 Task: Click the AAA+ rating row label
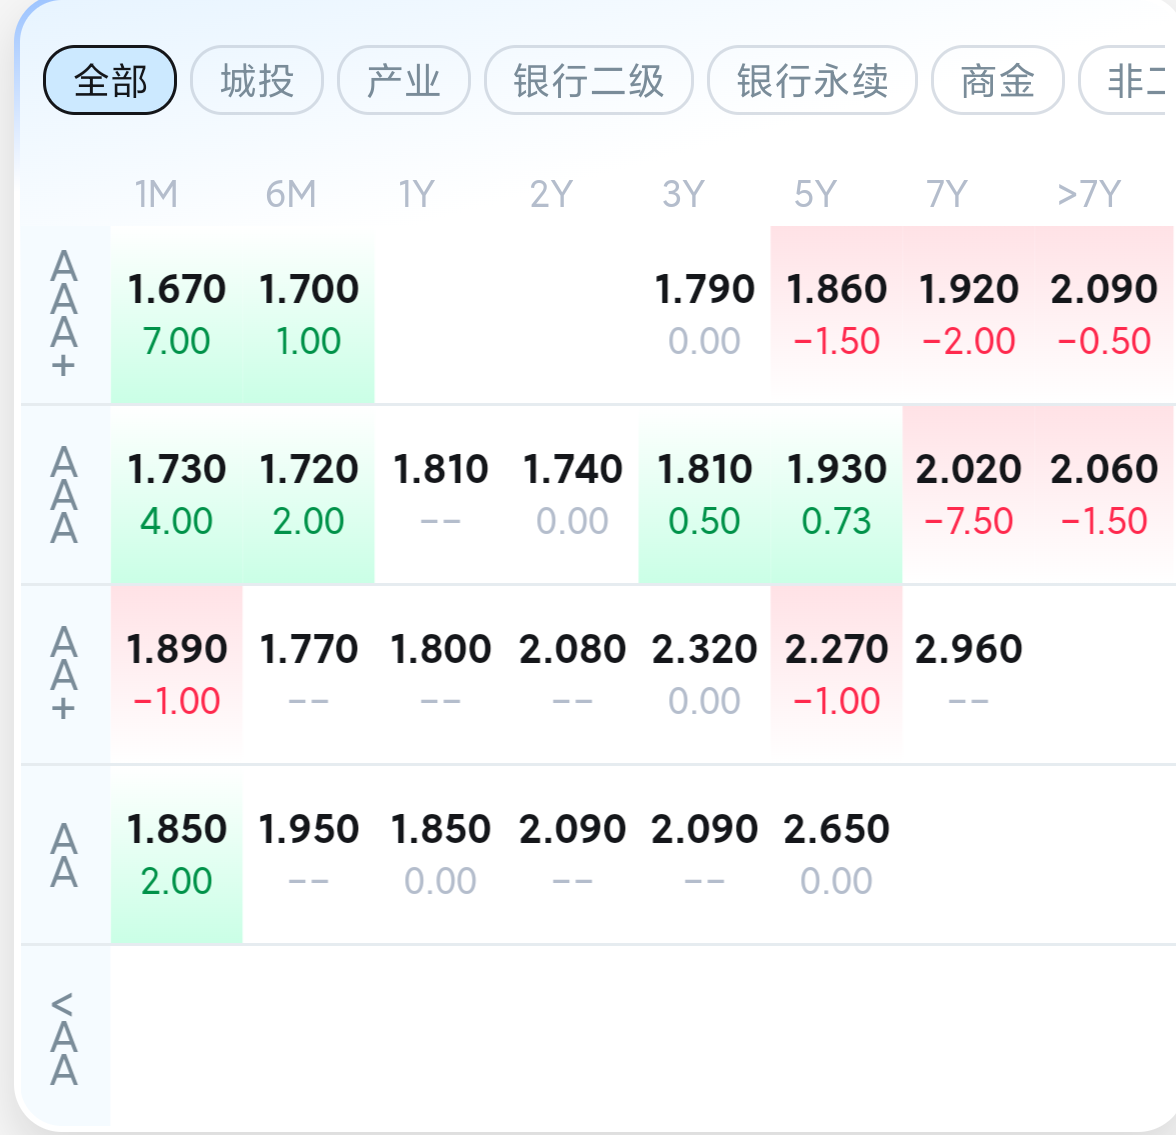64,314
